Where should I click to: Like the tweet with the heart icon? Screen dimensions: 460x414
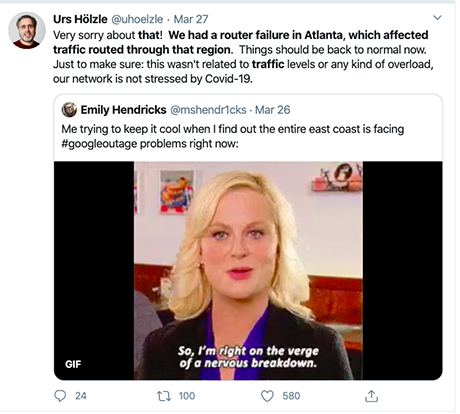[267, 396]
